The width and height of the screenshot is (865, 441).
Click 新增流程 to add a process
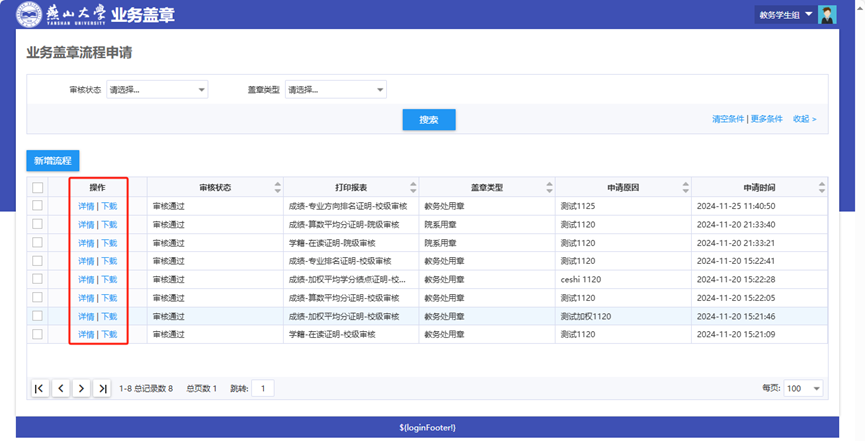pos(52,160)
